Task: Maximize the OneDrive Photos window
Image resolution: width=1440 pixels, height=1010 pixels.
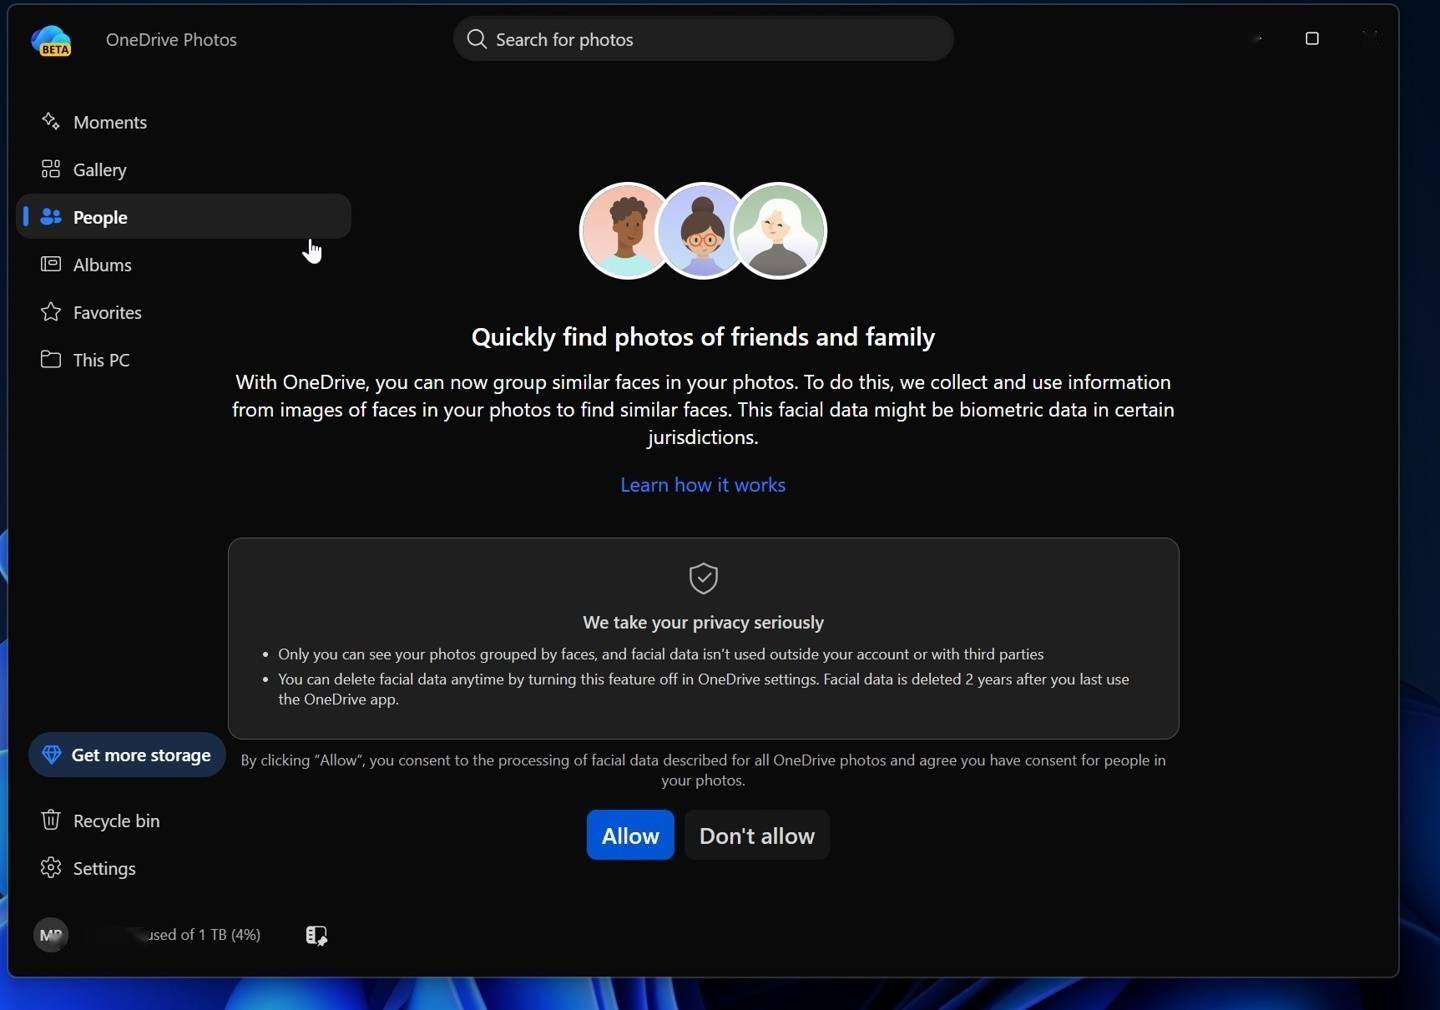Action: click(1312, 39)
